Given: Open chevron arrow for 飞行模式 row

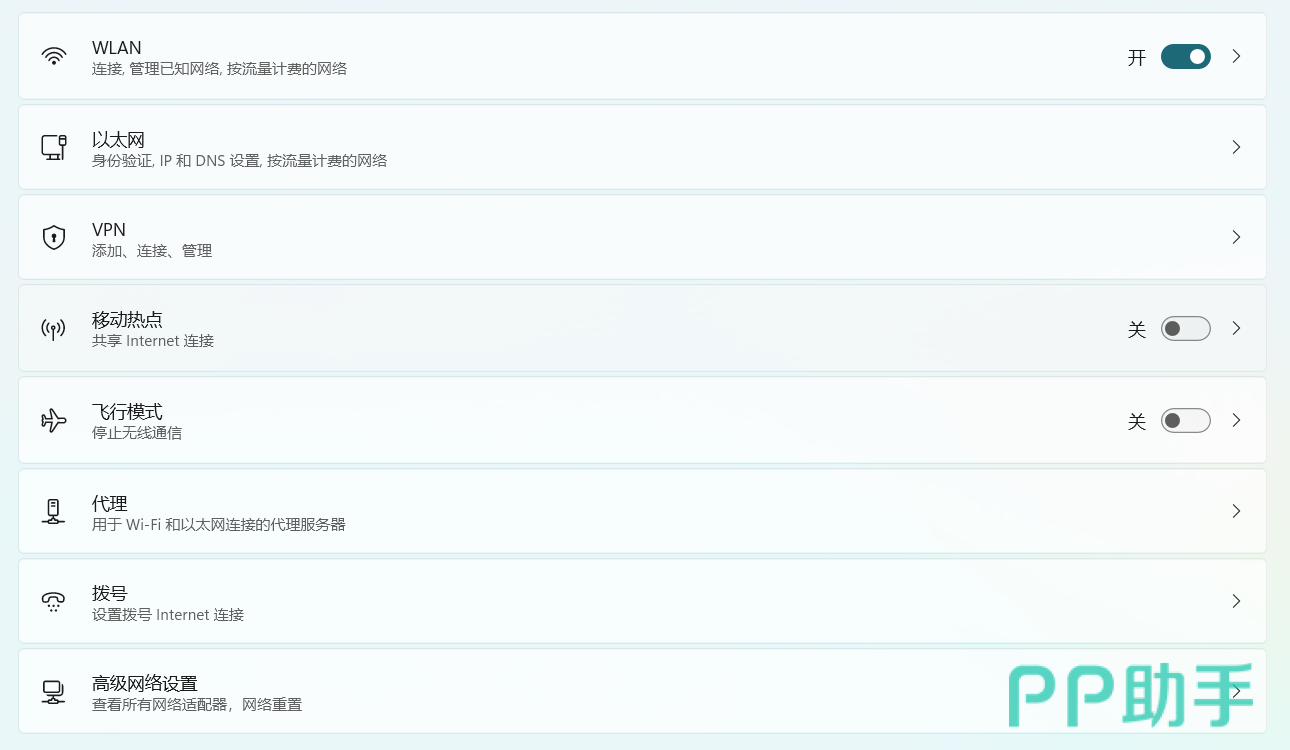Looking at the screenshot, I should (x=1237, y=421).
